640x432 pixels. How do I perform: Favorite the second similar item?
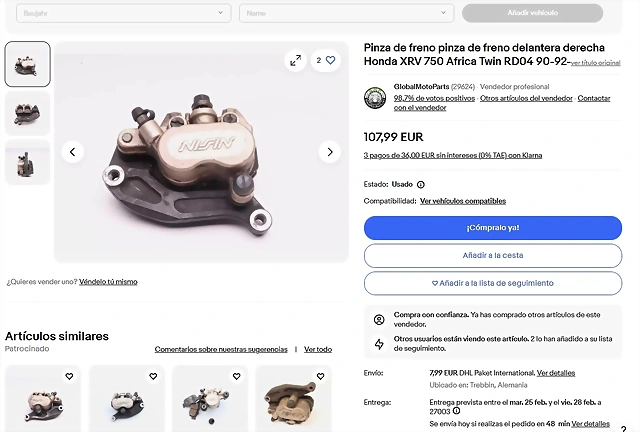pyautogui.click(x=153, y=376)
